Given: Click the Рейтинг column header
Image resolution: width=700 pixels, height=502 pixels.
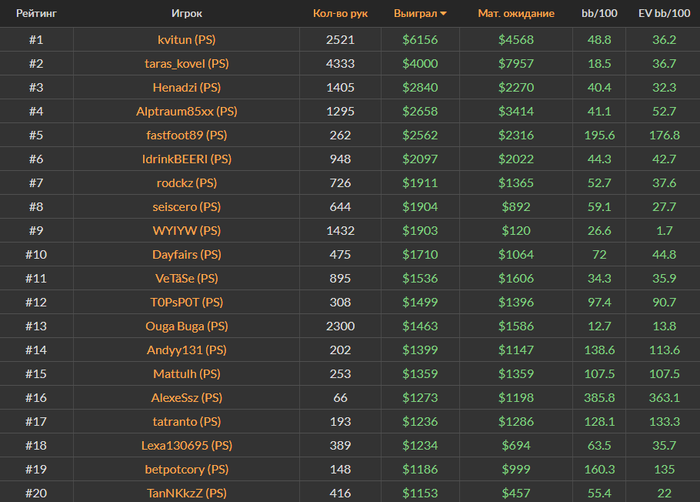Looking at the screenshot, I should (35, 14).
